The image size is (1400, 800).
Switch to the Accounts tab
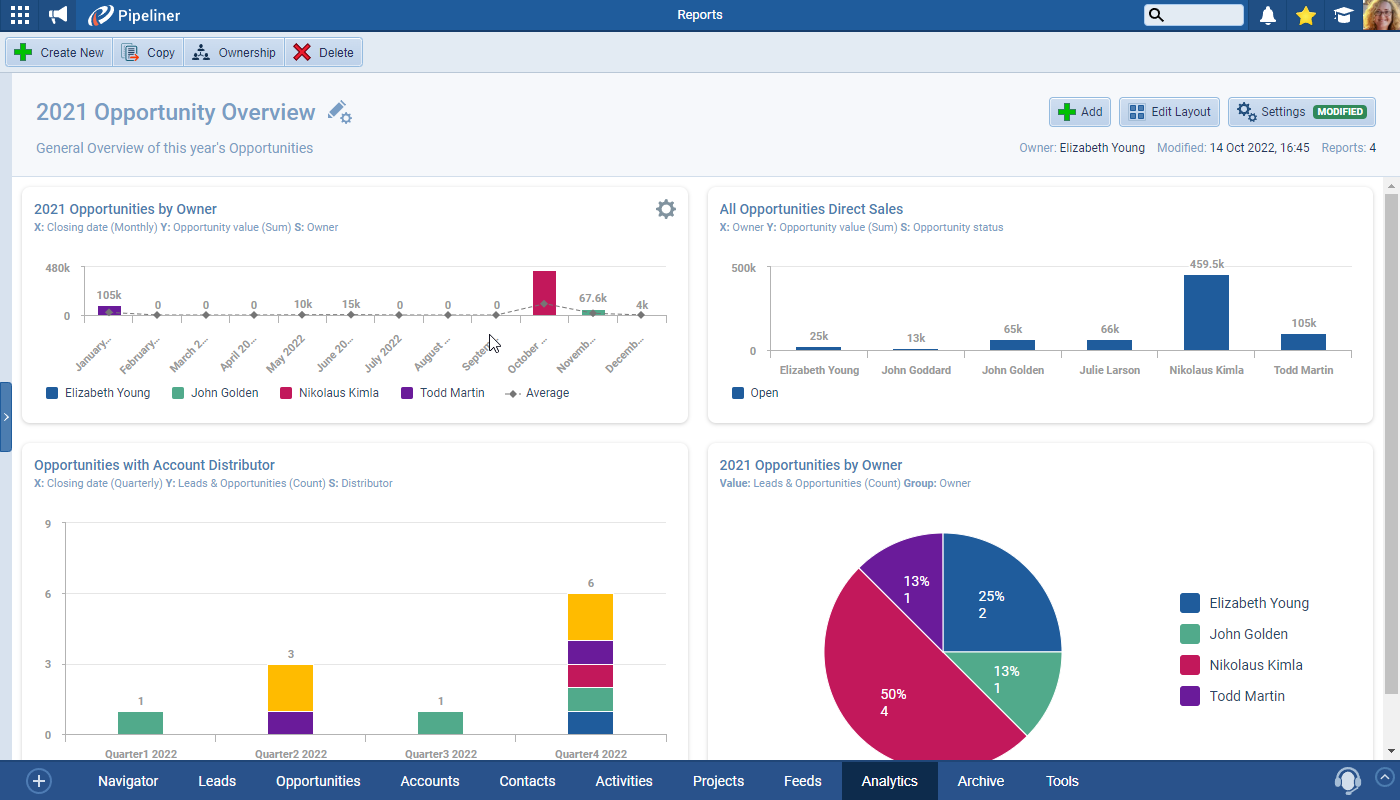(x=429, y=781)
